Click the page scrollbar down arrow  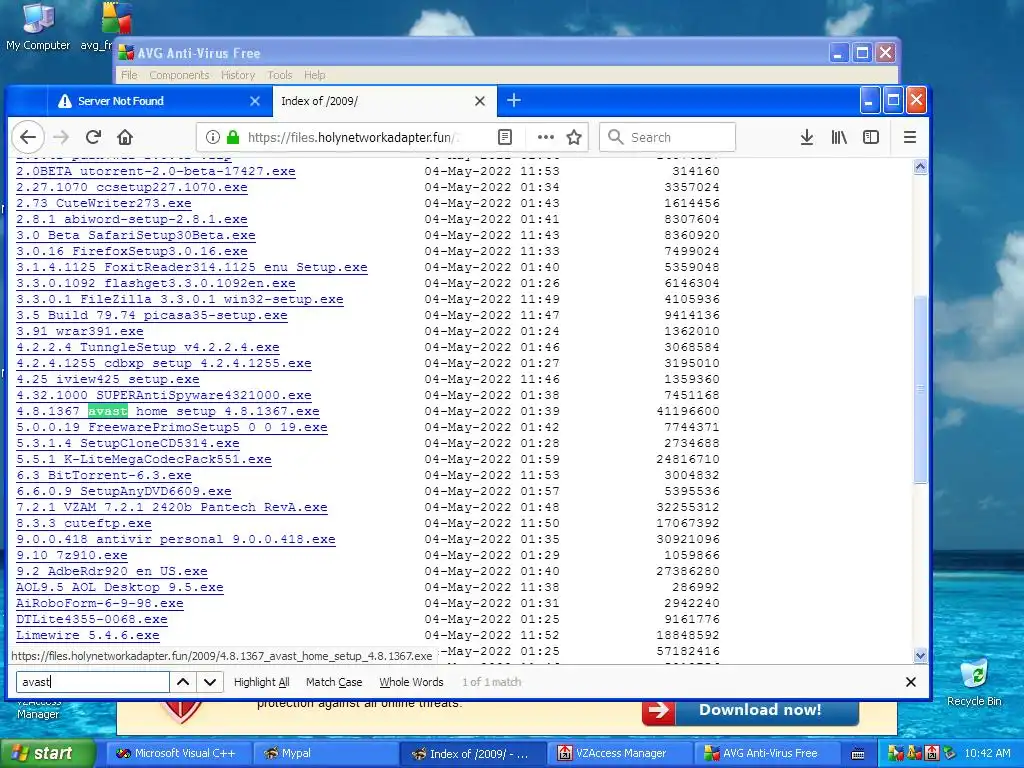pyautogui.click(x=920, y=655)
